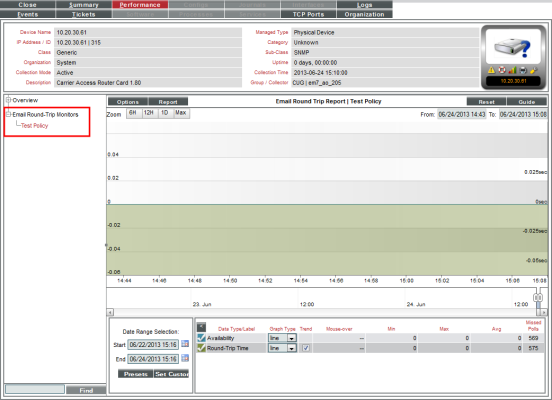Click the yellow warning triangle icon
This screenshot has width=552, height=400.
tap(491, 70)
